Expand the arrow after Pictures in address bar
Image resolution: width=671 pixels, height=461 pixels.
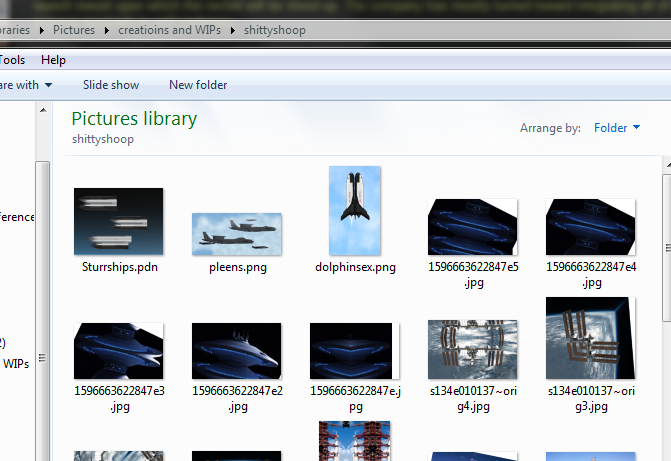click(x=107, y=30)
